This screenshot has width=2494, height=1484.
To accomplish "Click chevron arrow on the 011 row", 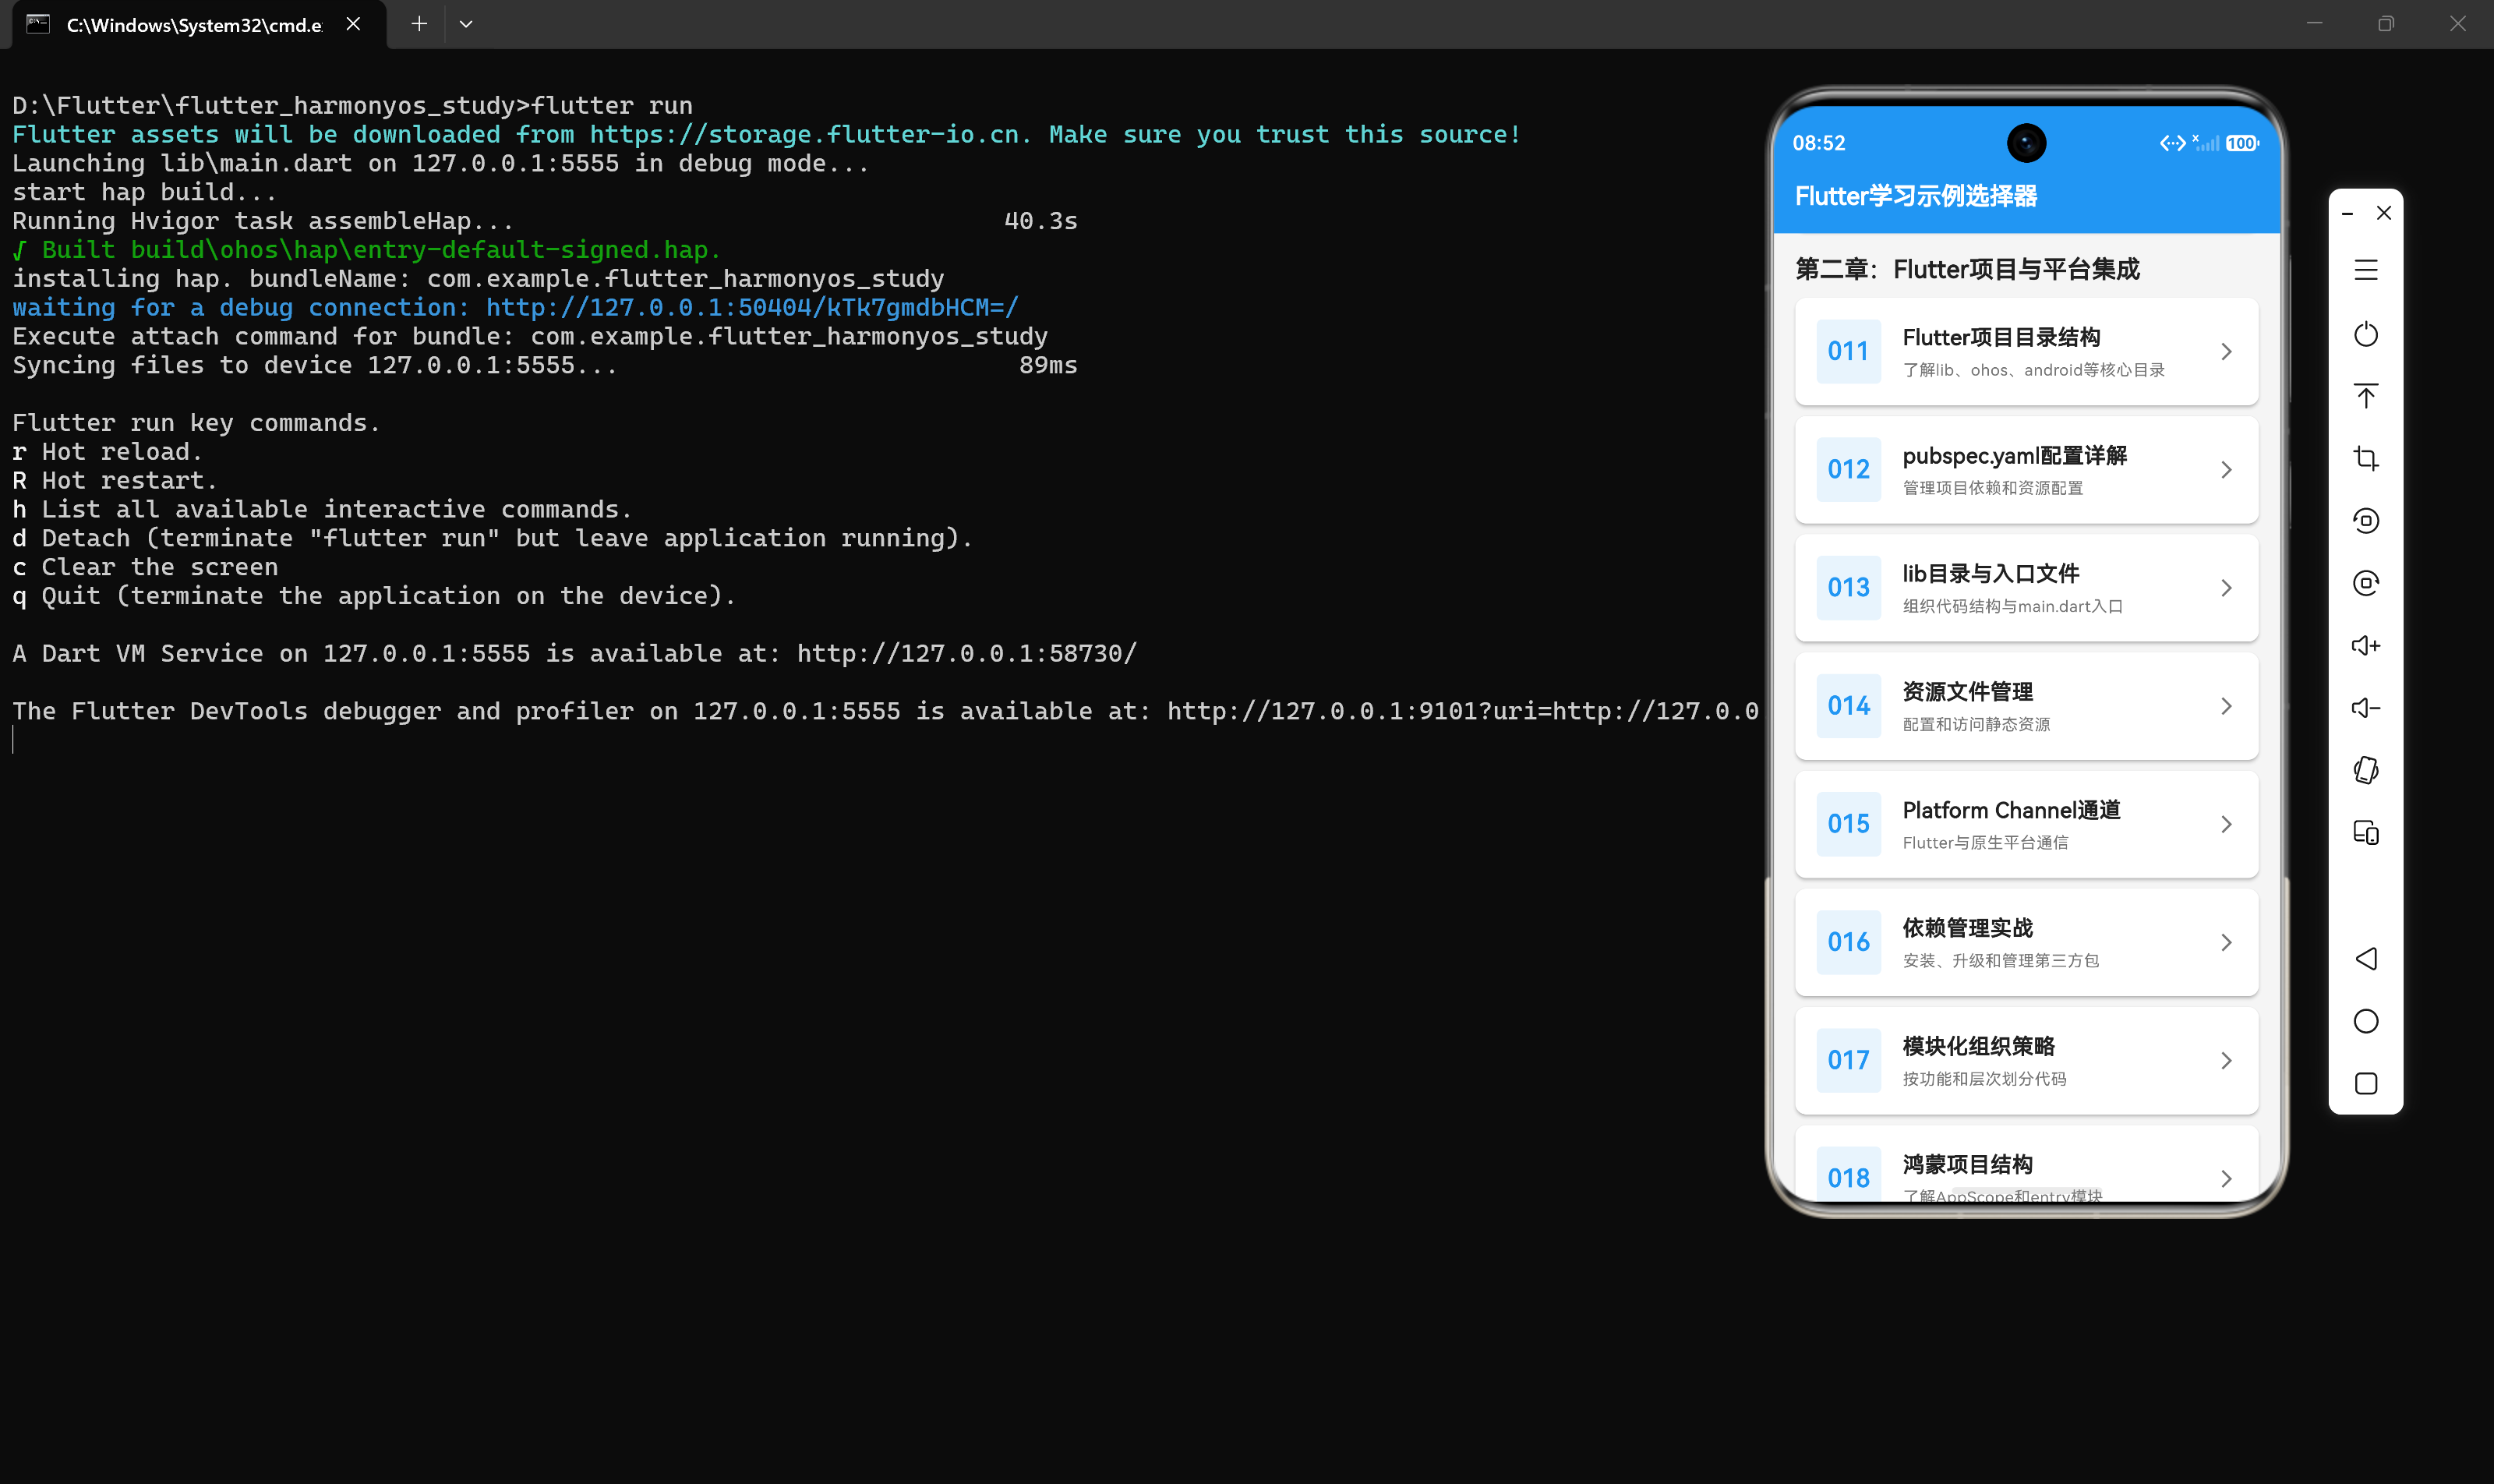I will (x=2226, y=352).
